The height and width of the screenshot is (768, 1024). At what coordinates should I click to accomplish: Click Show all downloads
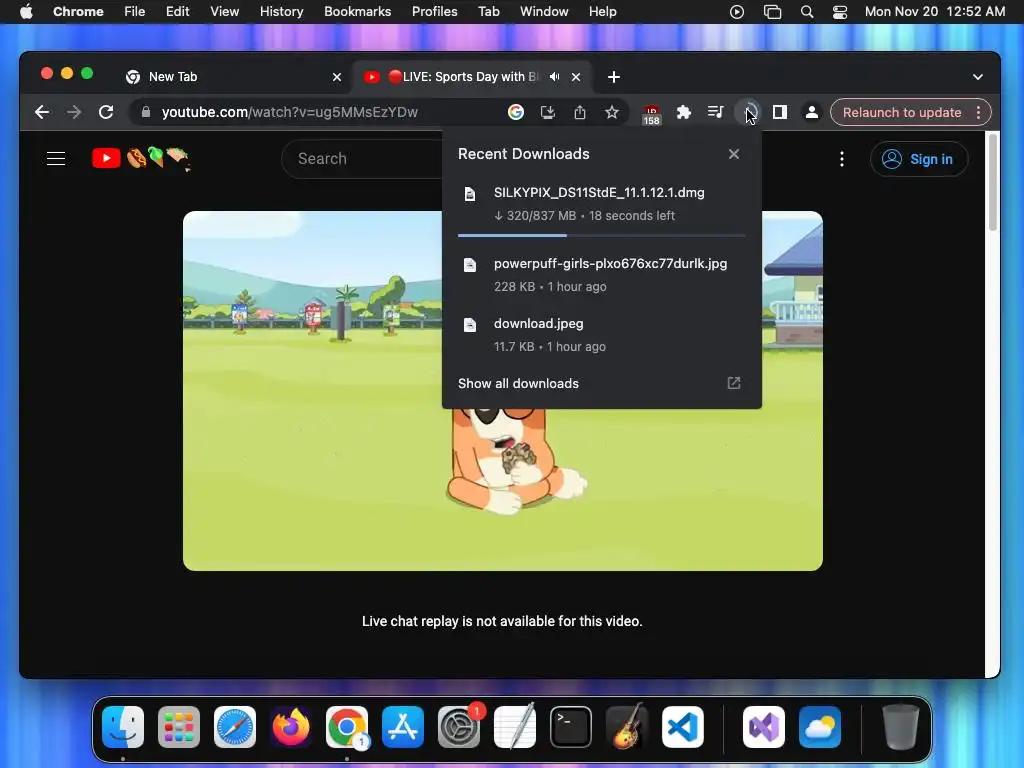[x=601, y=383]
